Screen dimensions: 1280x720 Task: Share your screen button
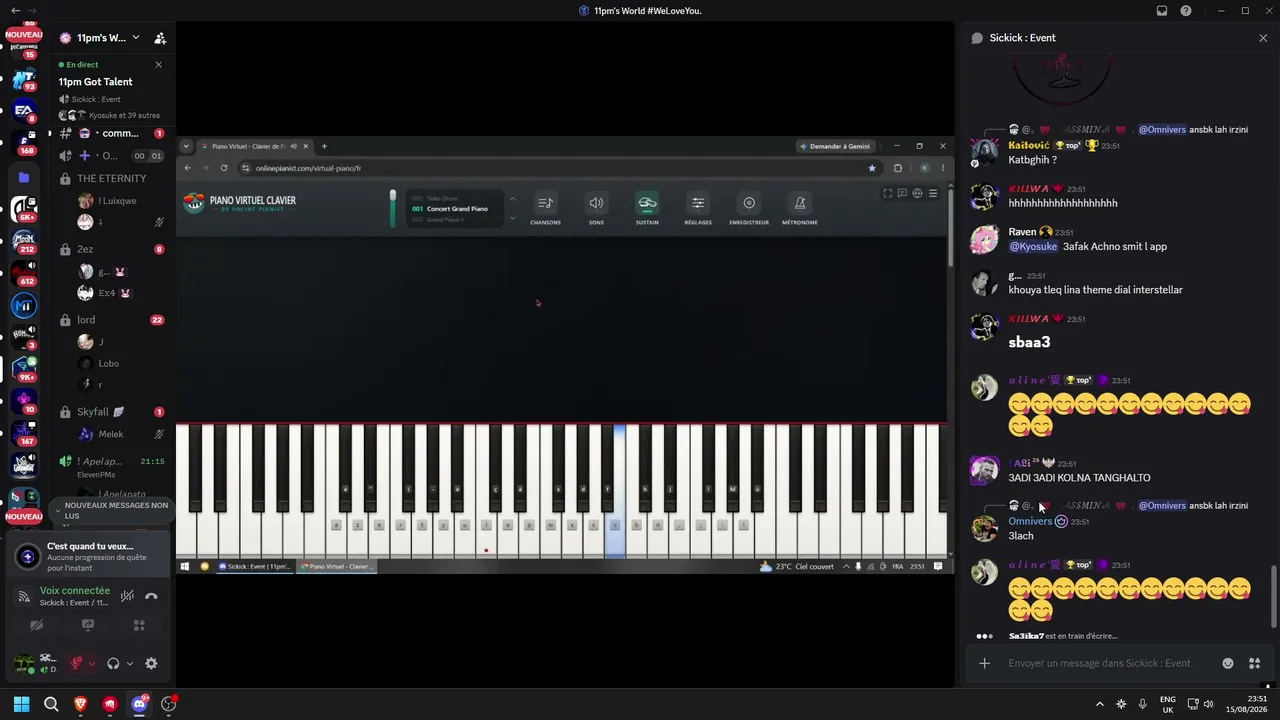pos(88,625)
